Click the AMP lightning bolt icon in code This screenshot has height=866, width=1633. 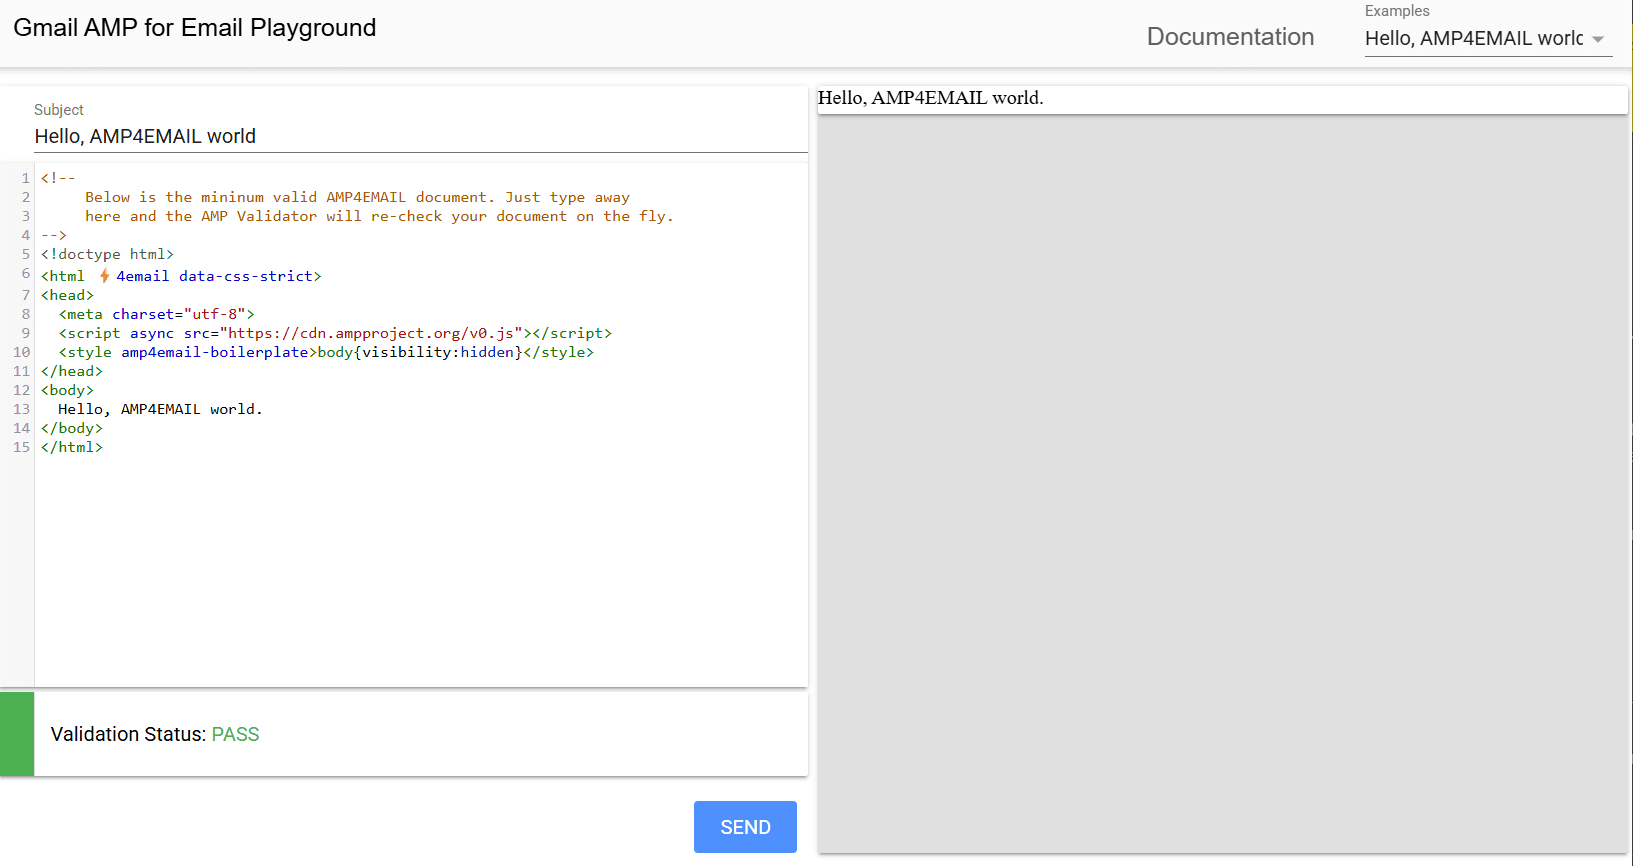pyautogui.click(x=104, y=275)
